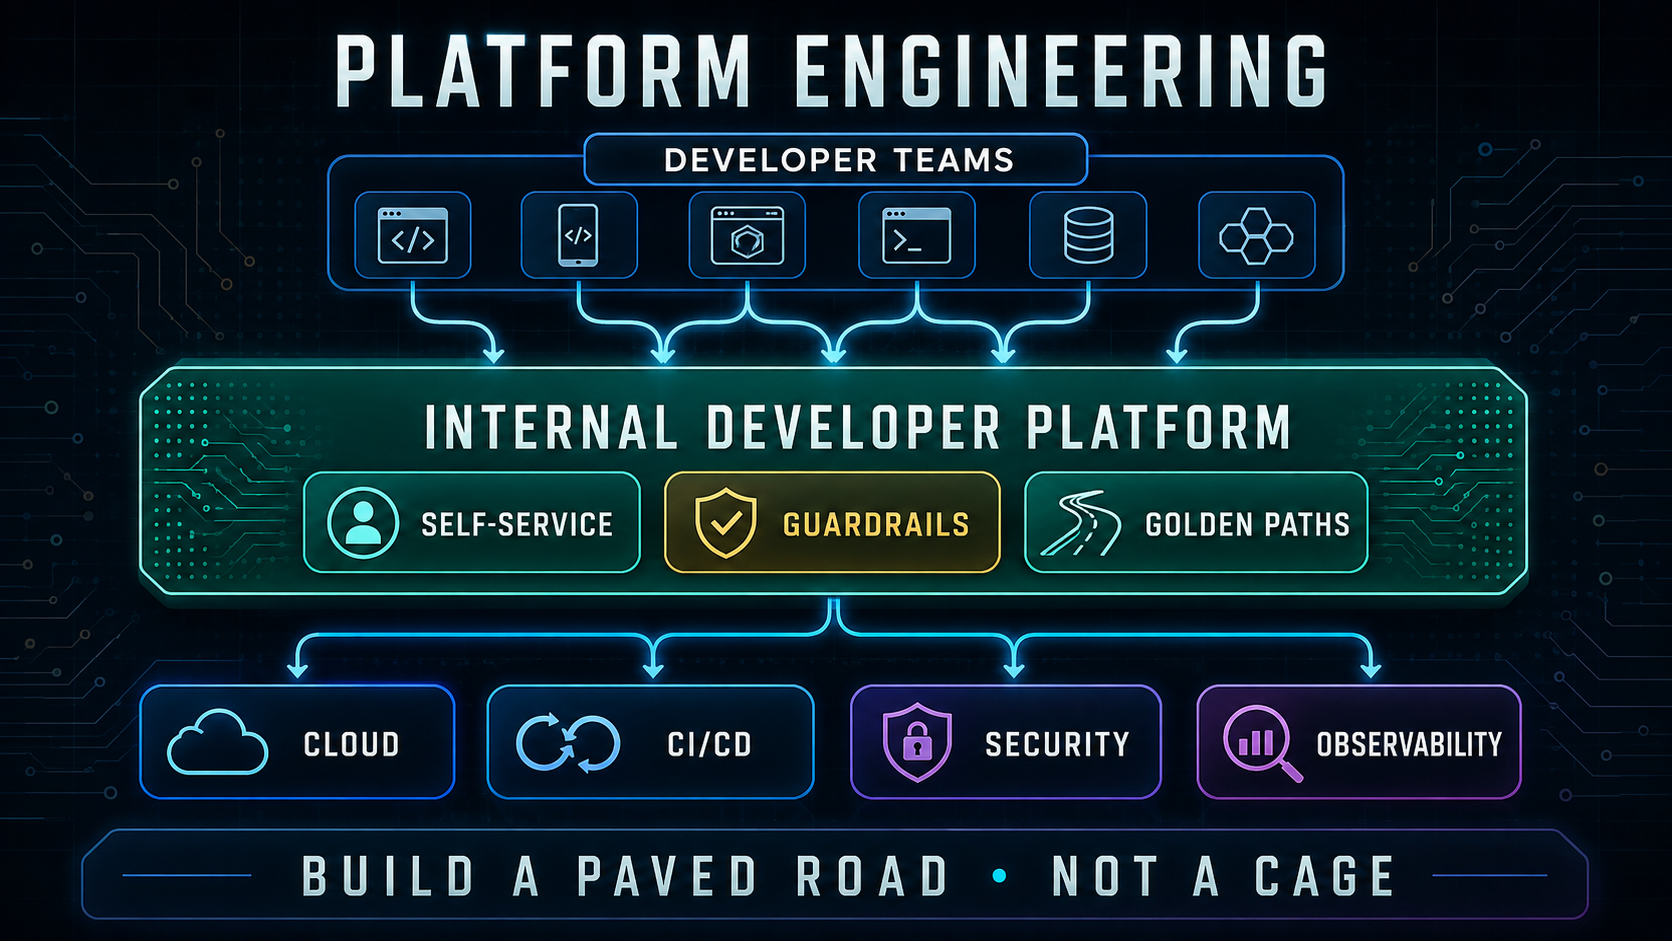Select the Guardrails text label
The width and height of the screenshot is (1672, 941).
click(x=876, y=524)
